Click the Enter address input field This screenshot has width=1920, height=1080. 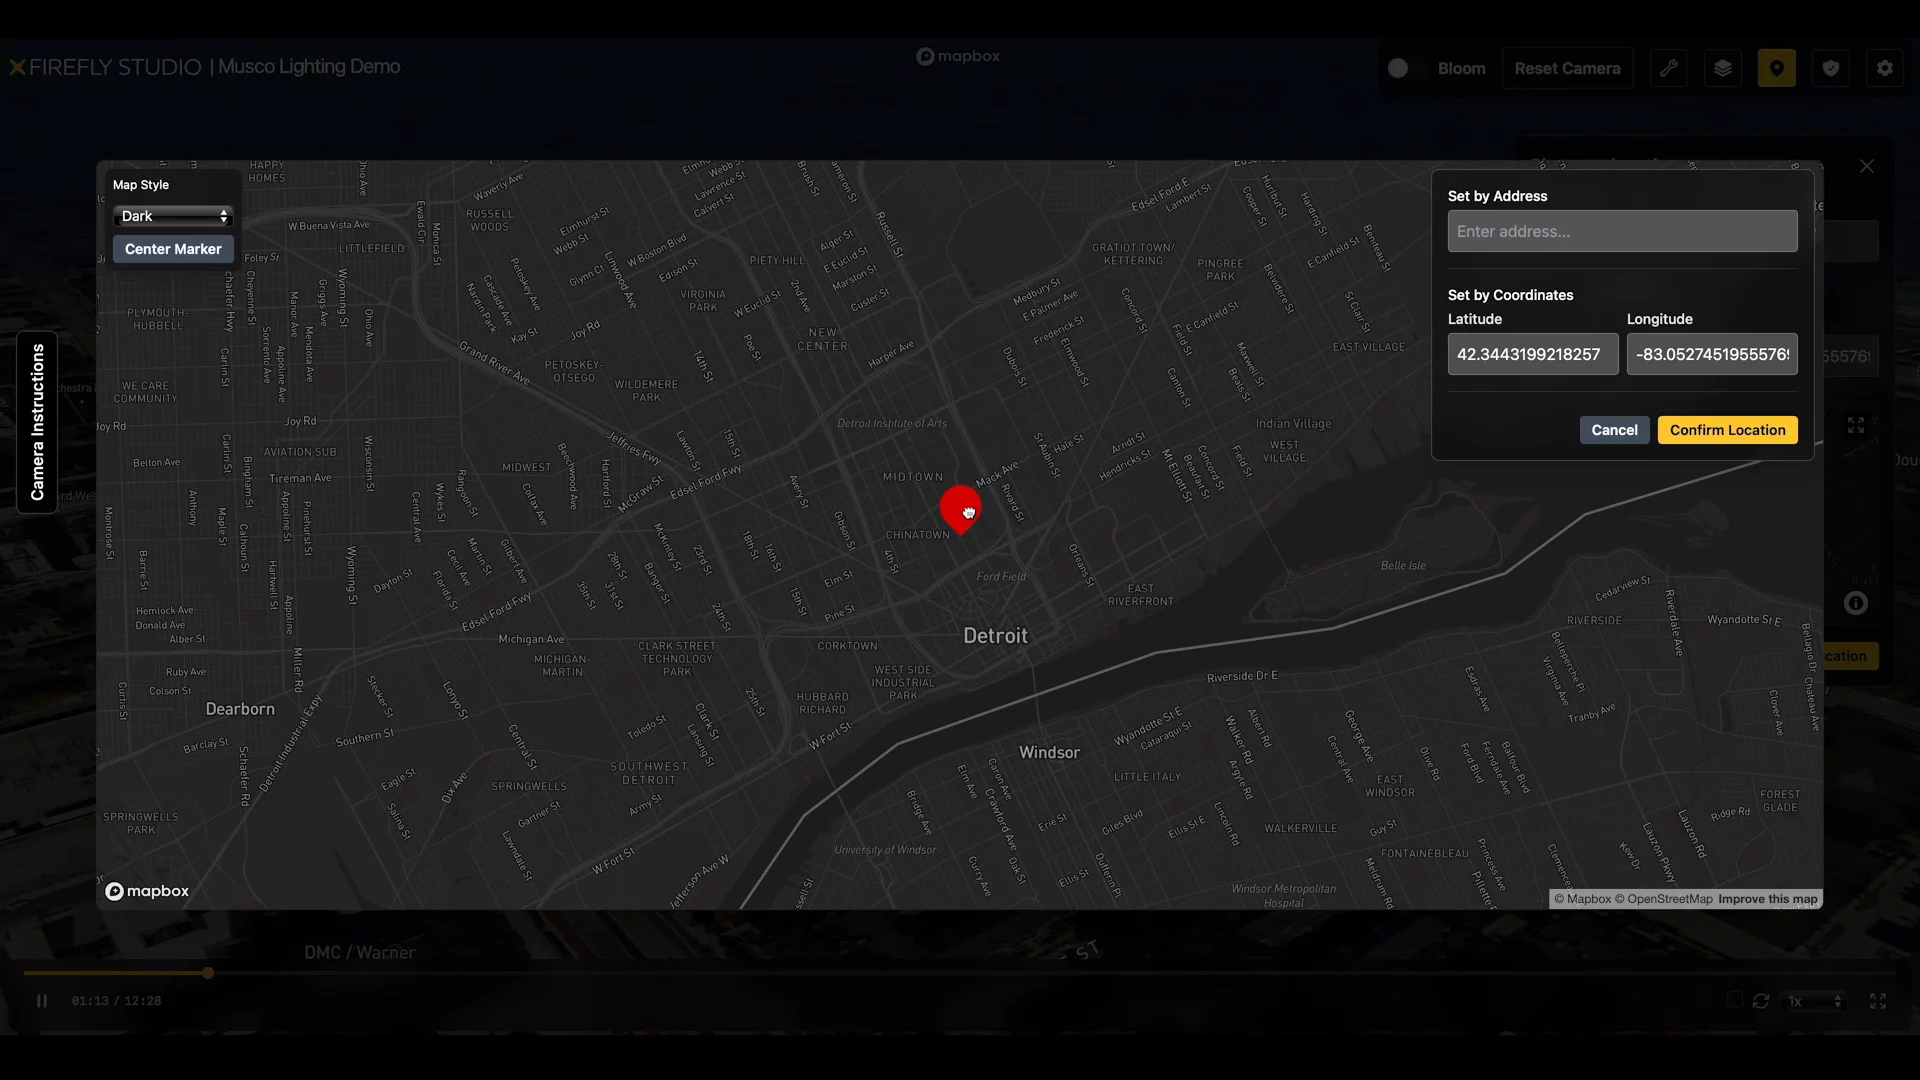coord(1622,231)
